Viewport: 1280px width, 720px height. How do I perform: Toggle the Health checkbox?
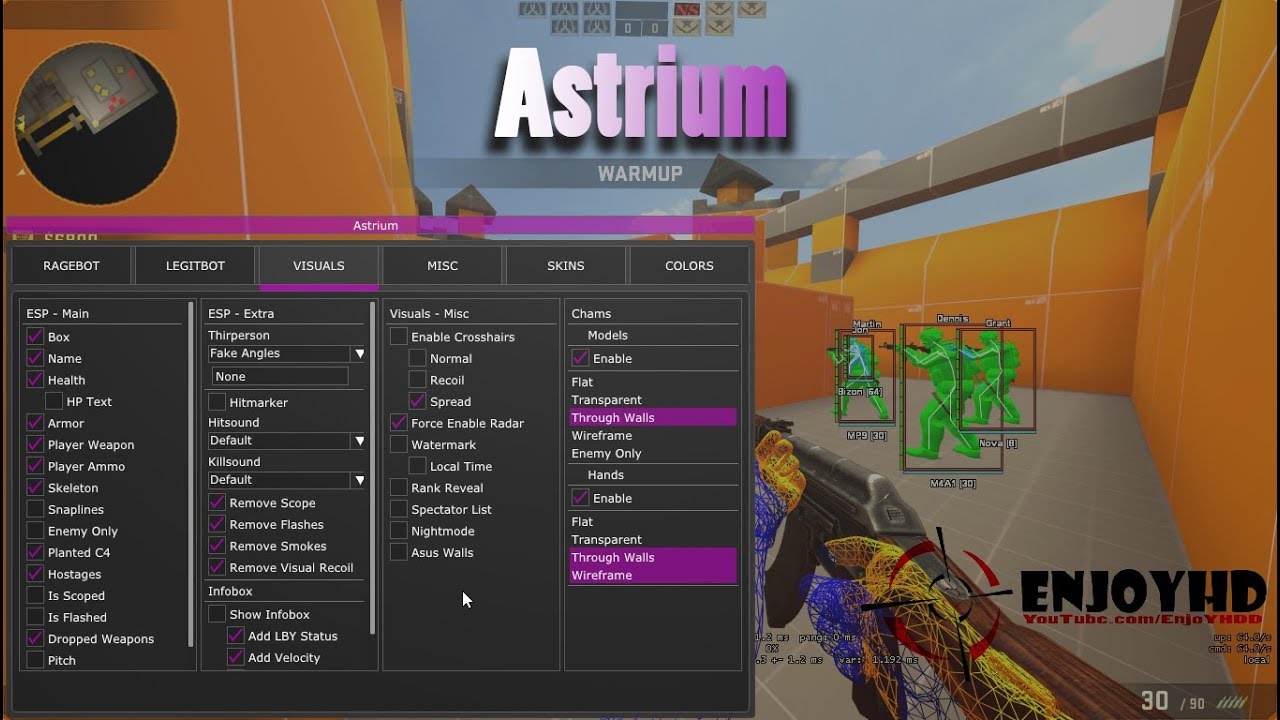pyautogui.click(x=35, y=380)
